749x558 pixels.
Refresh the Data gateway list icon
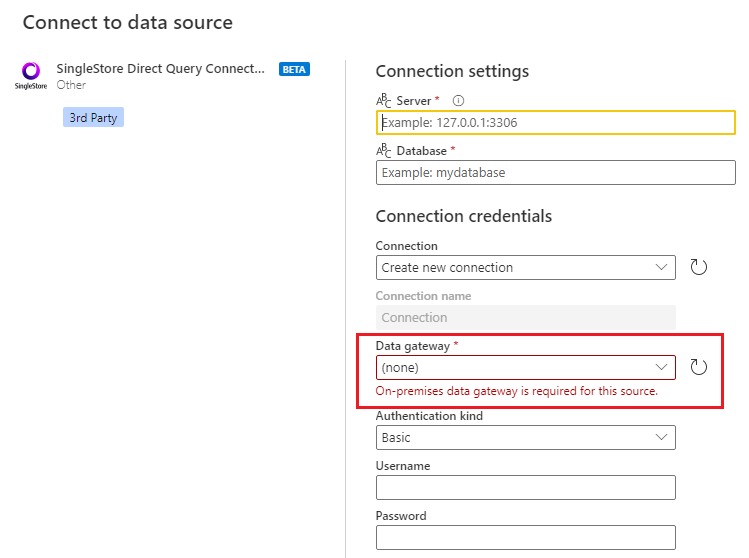(x=698, y=367)
